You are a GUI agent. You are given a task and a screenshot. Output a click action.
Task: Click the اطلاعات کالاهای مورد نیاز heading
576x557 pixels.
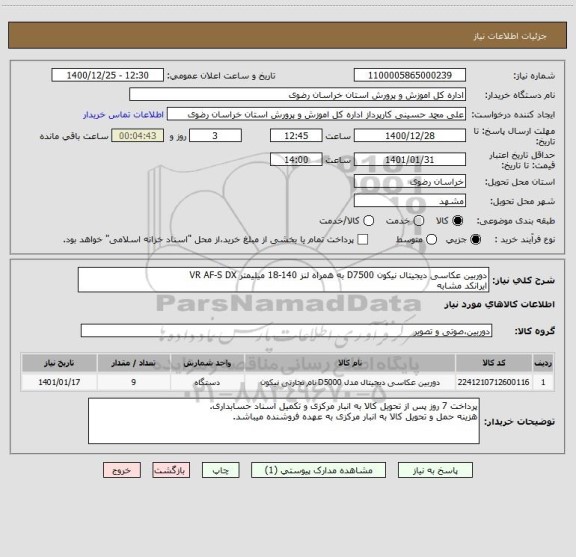coord(500,305)
